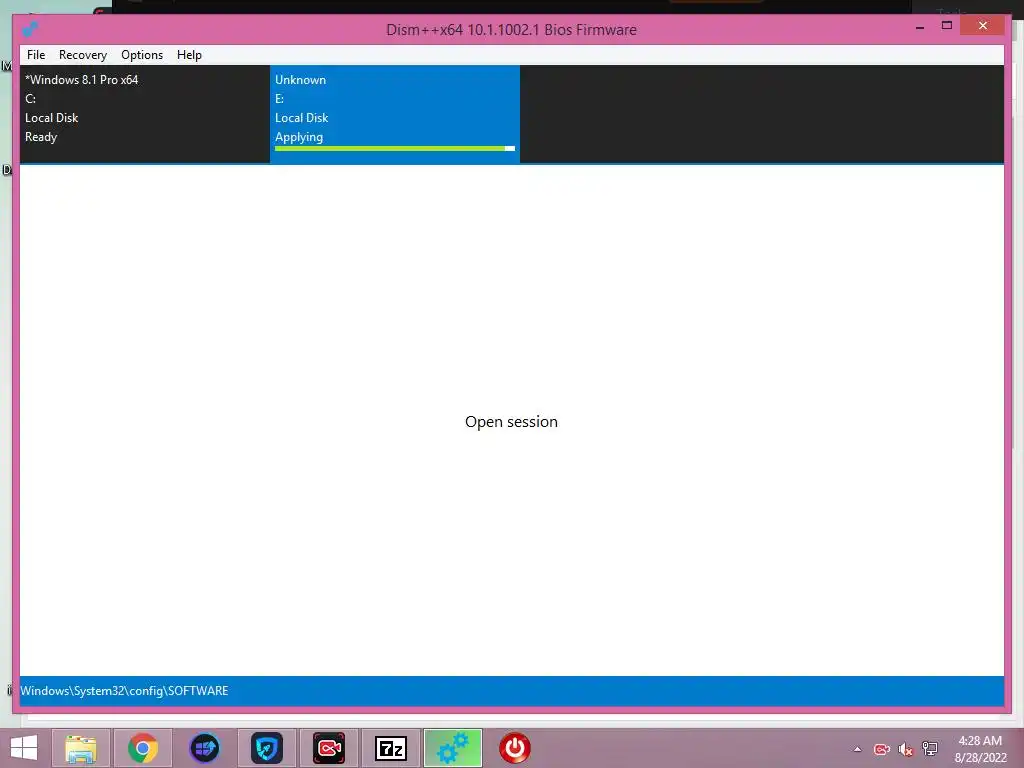This screenshot has width=1024, height=768.
Task: Select the Windows 8.1 Pro x64 image tile
Action: click(145, 114)
